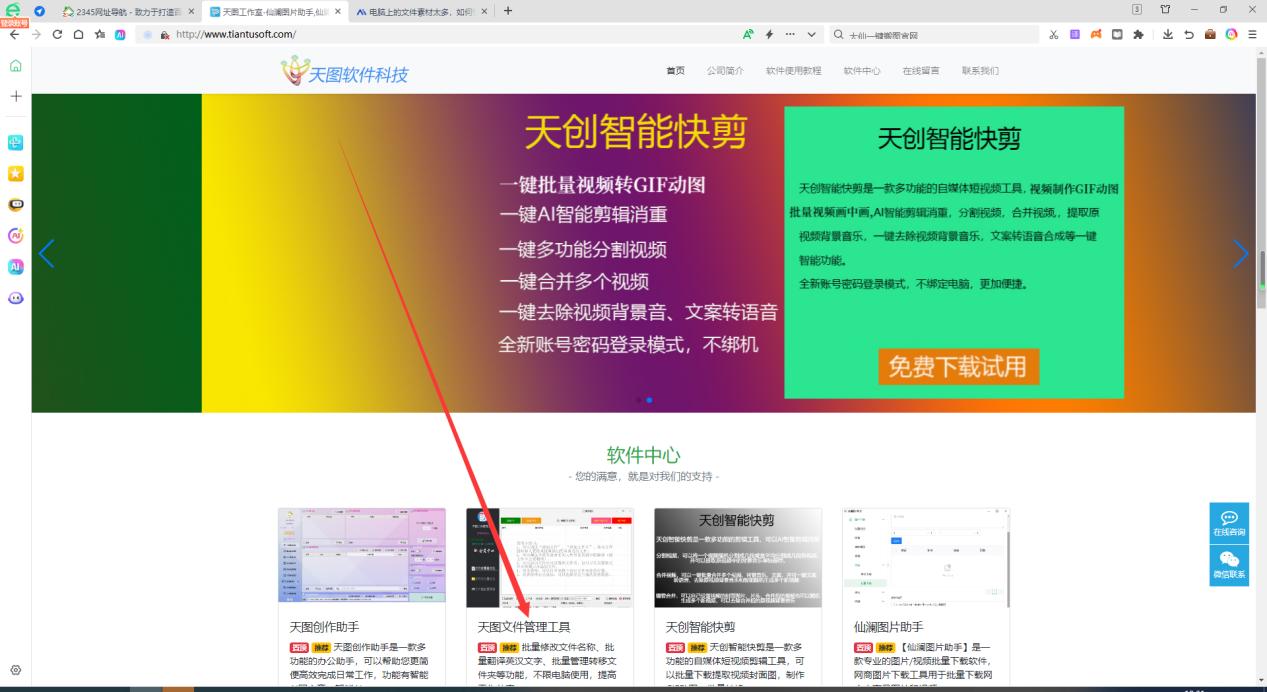Open the sidebar blue AI icon
Screen dimensions: 1267x692
pos(15,267)
